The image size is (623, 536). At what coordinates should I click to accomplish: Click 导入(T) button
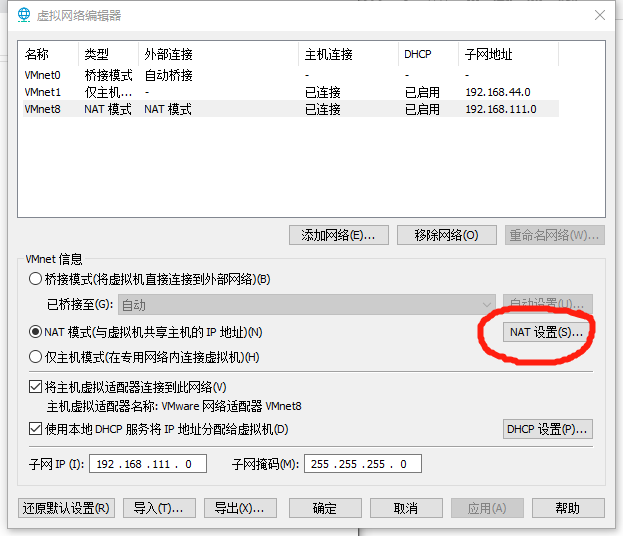pos(159,508)
